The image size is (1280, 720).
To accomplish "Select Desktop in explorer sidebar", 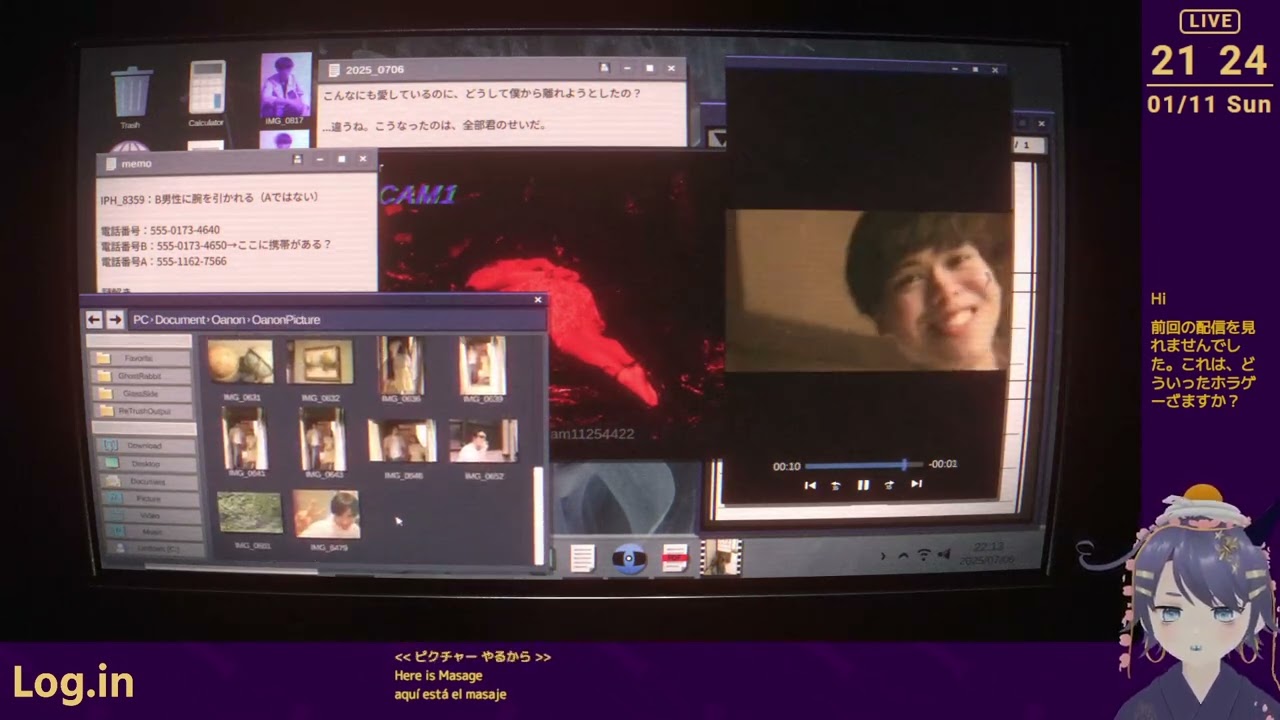I will [145, 464].
